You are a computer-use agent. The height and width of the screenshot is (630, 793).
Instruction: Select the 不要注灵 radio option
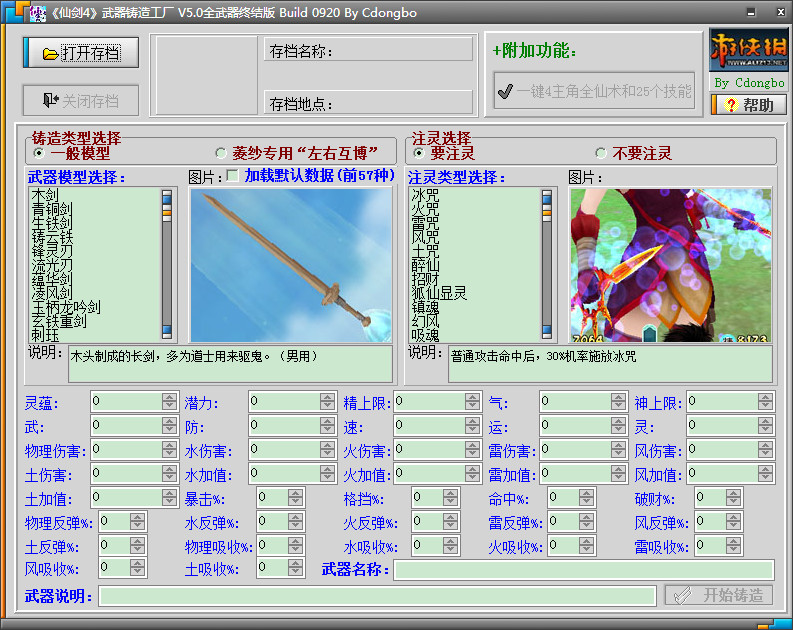pos(601,153)
